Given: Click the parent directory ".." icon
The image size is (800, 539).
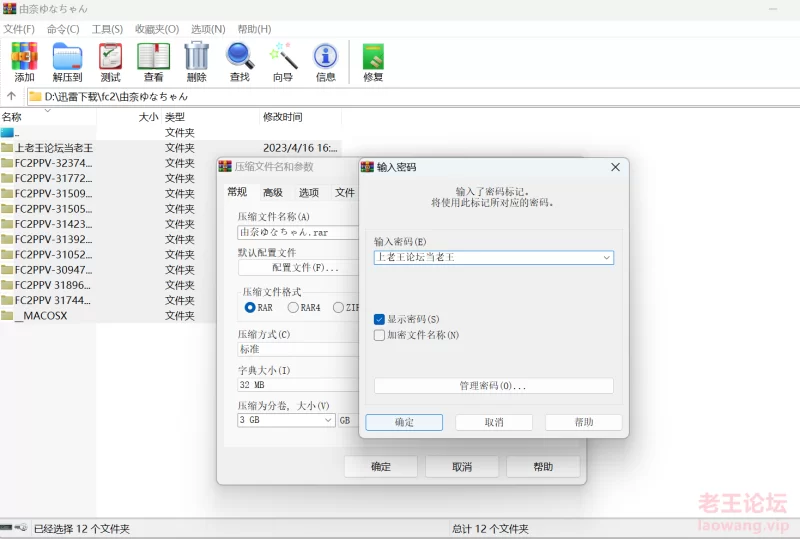Looking at the screenshot, I should 7,133.
